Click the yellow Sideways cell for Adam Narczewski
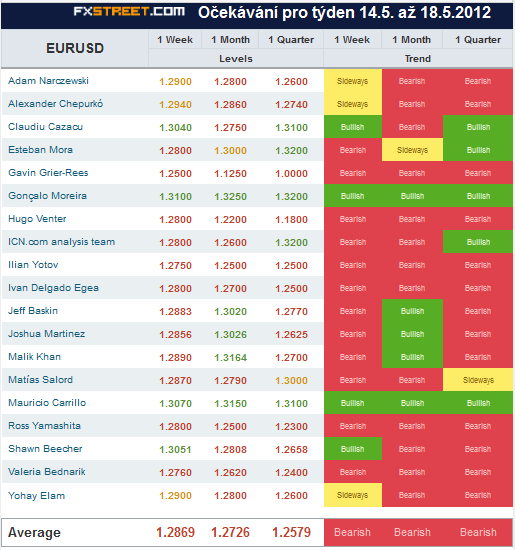Viewport: 515px width, 550px height. point(353,81)
